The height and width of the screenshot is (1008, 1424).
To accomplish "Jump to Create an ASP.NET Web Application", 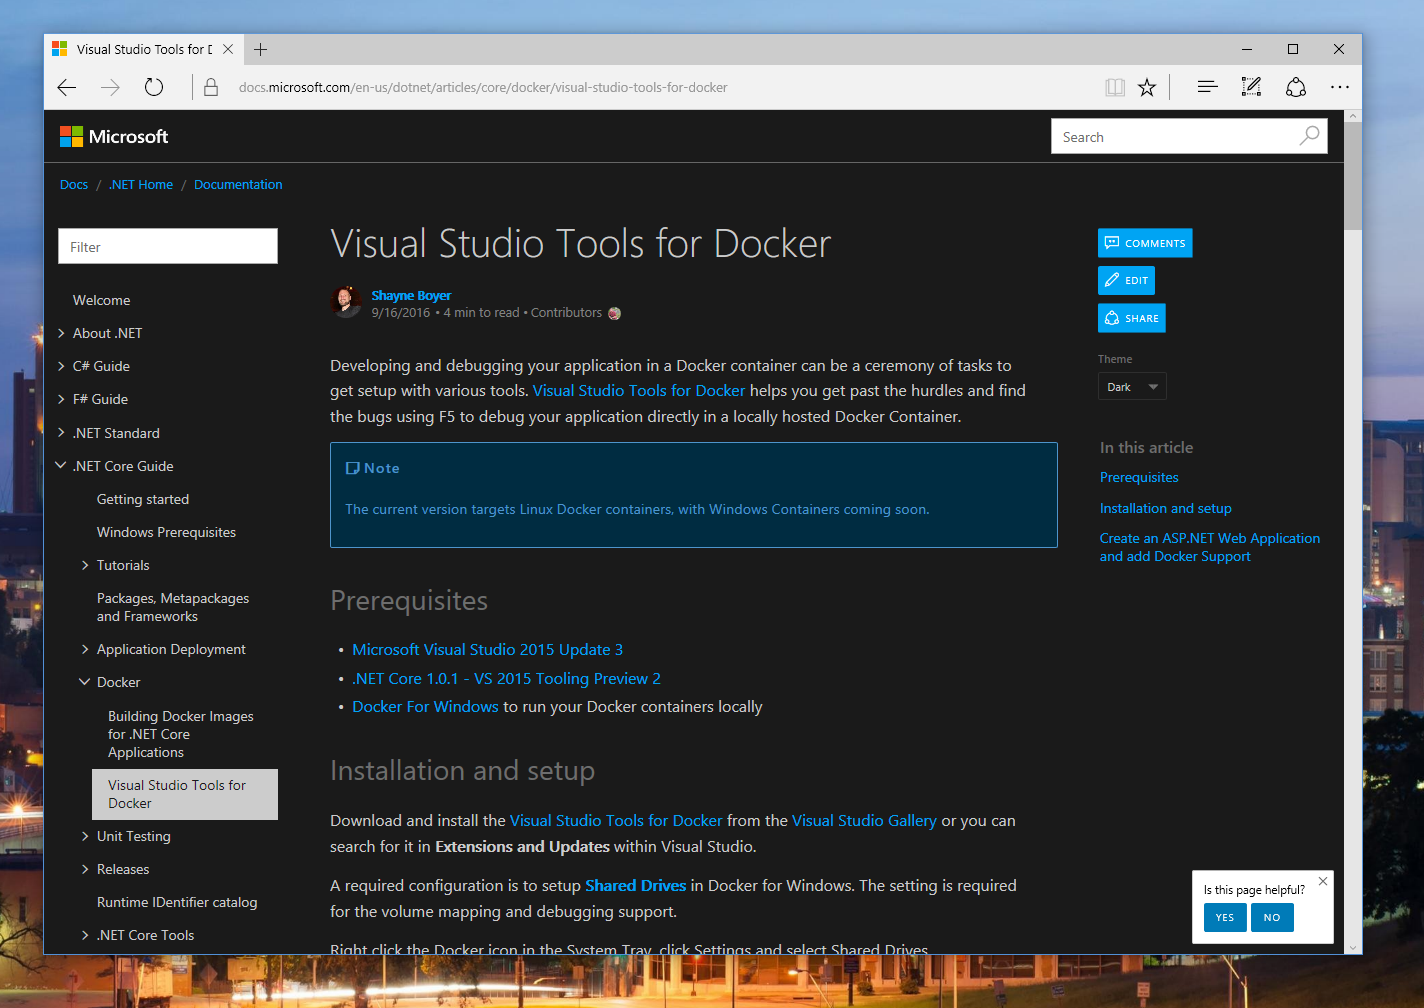I will 1210,547.
